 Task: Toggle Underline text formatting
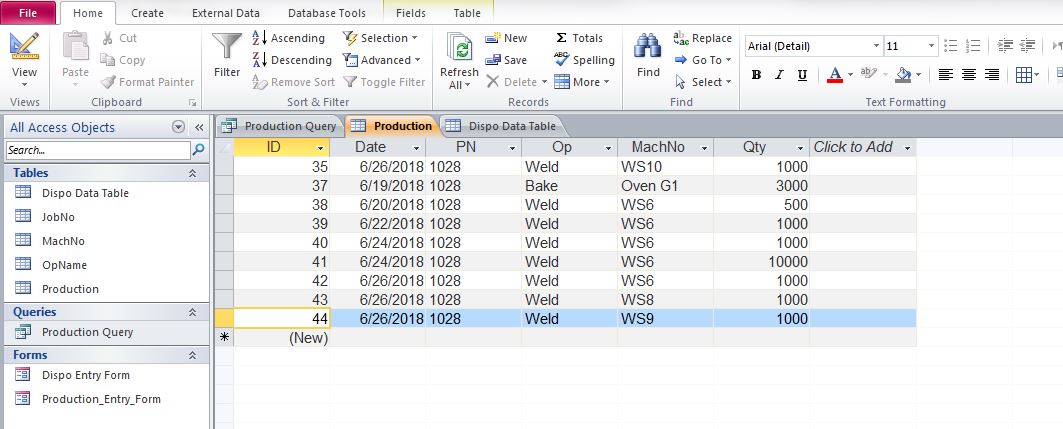pos(802,75)
